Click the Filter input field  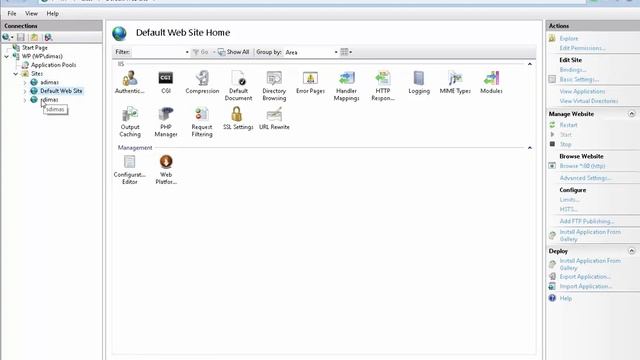(x=160, y=52)
